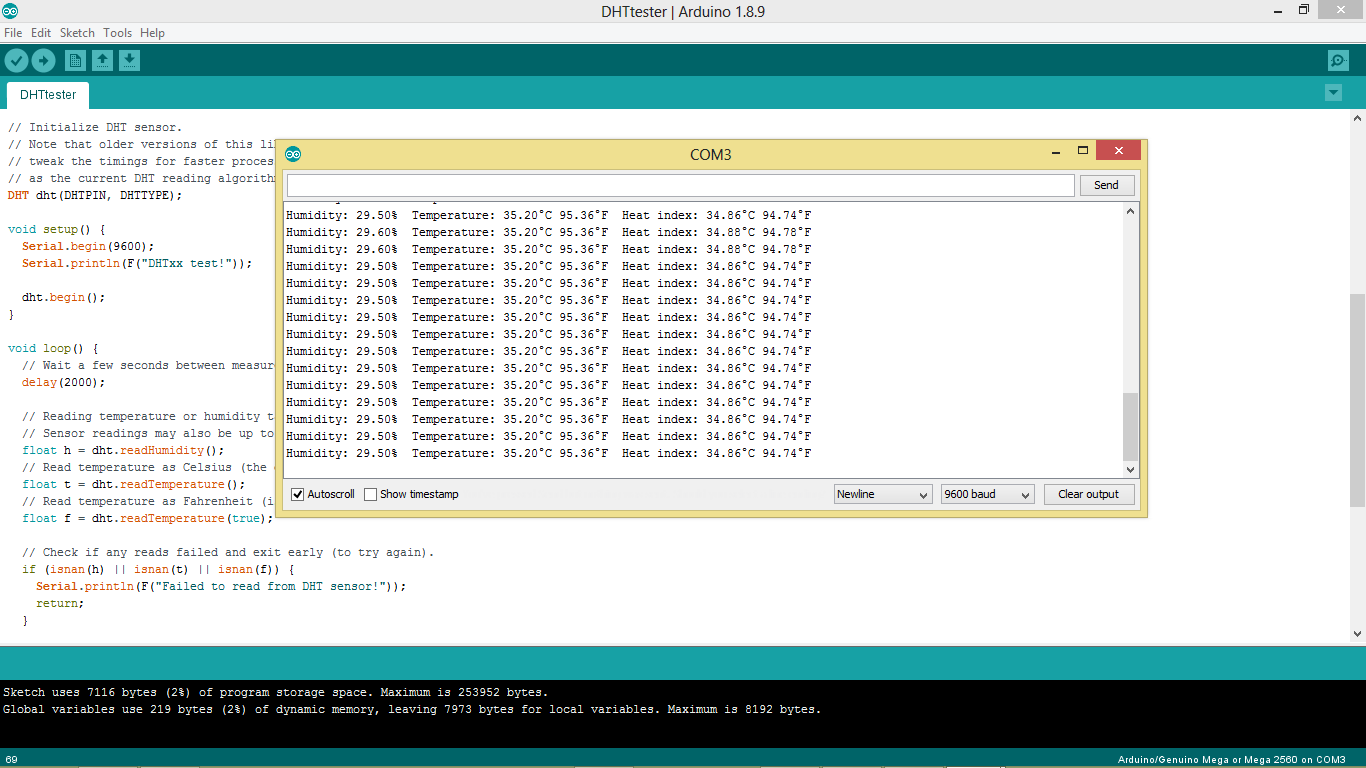Click '// Check if any reads failed' comment
Viewport: 1366px width, 768px height.
[228, 552]
